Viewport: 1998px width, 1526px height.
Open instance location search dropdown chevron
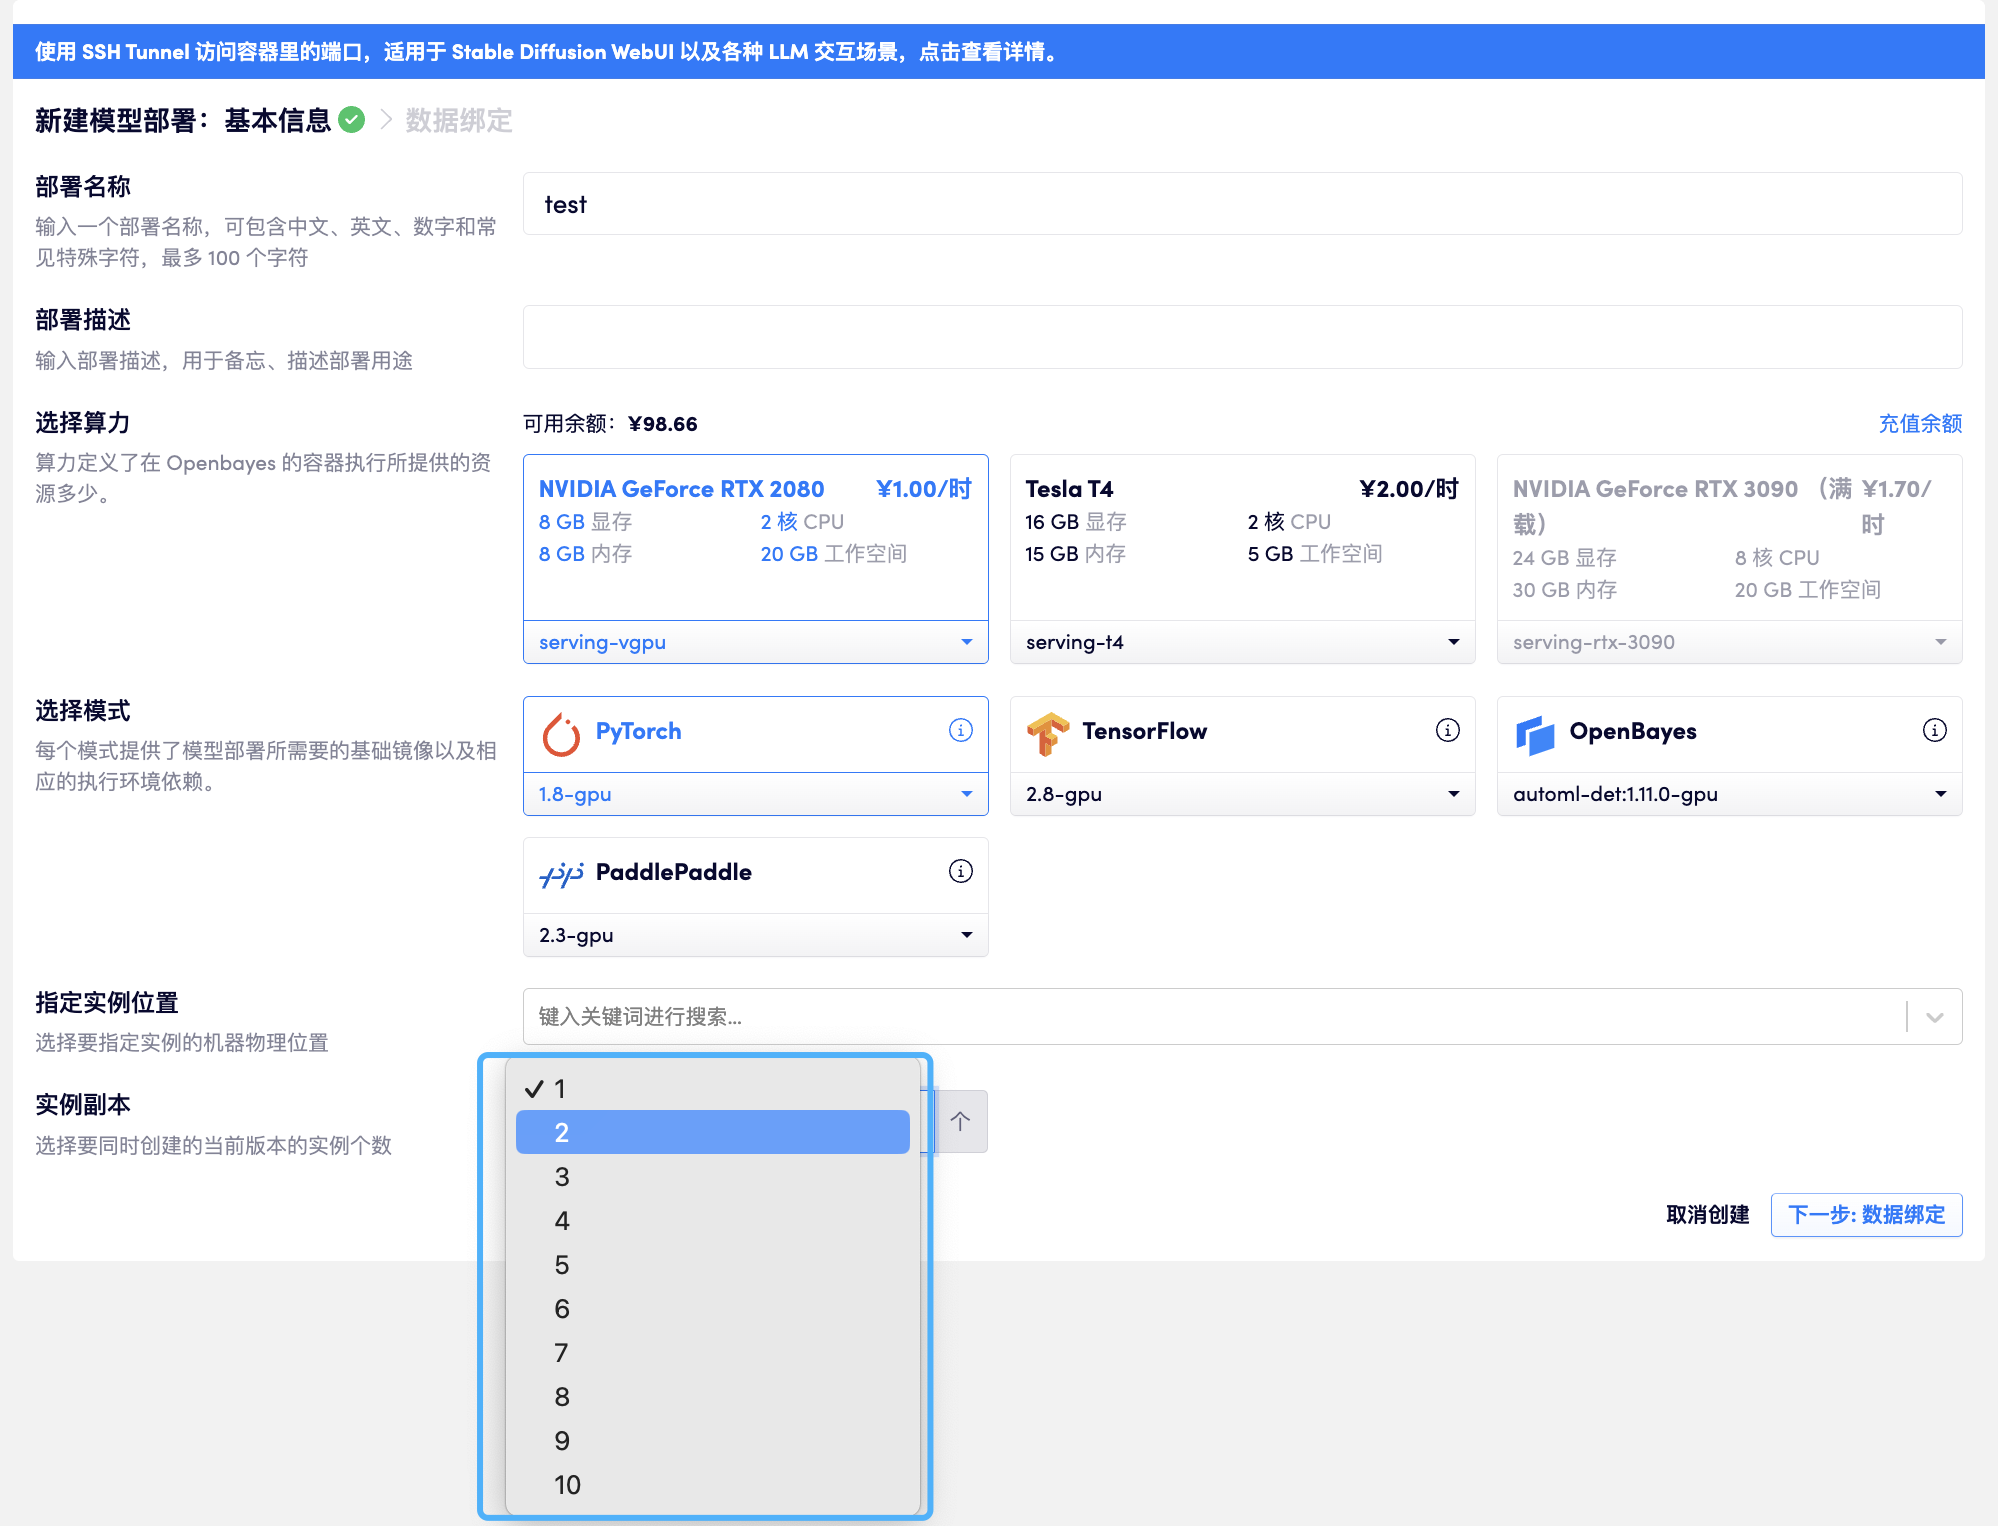pos(1934,1017)
